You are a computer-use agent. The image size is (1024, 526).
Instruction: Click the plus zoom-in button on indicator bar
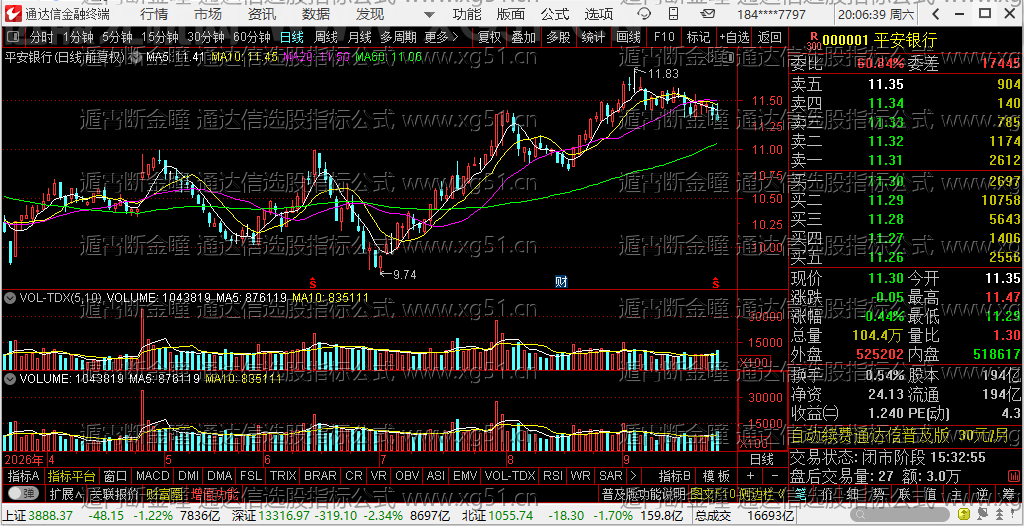tap(750, 475)
